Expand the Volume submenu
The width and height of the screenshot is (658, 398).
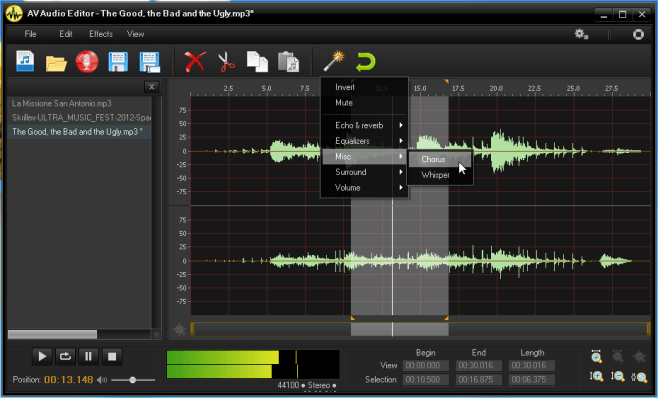pos(364,188)
